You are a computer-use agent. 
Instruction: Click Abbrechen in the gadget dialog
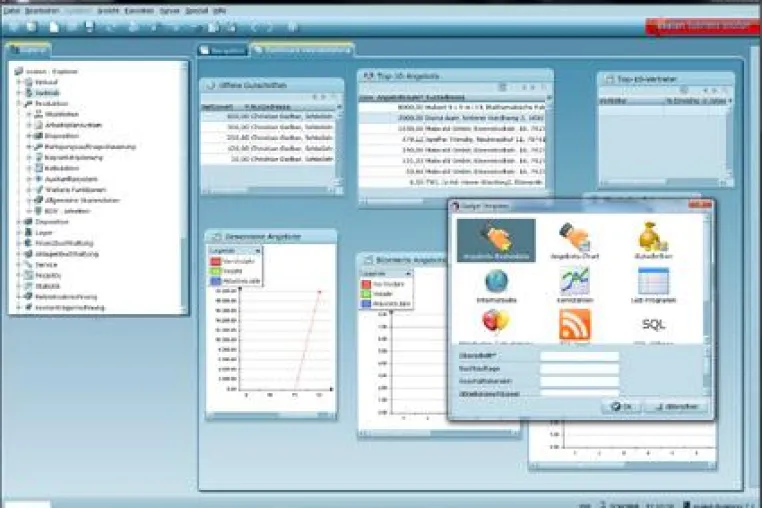click(676, 406)
